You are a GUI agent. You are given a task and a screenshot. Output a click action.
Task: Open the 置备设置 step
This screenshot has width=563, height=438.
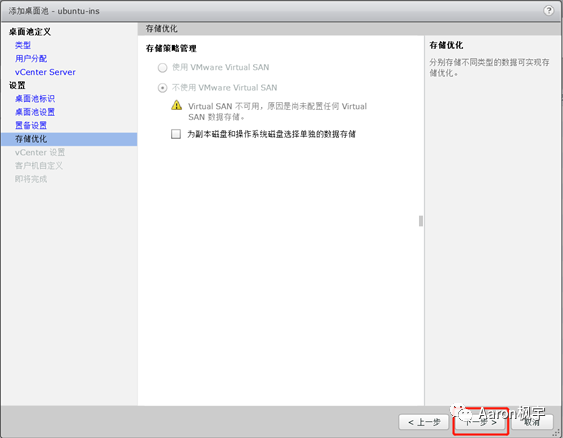click(x=31, y=125)
